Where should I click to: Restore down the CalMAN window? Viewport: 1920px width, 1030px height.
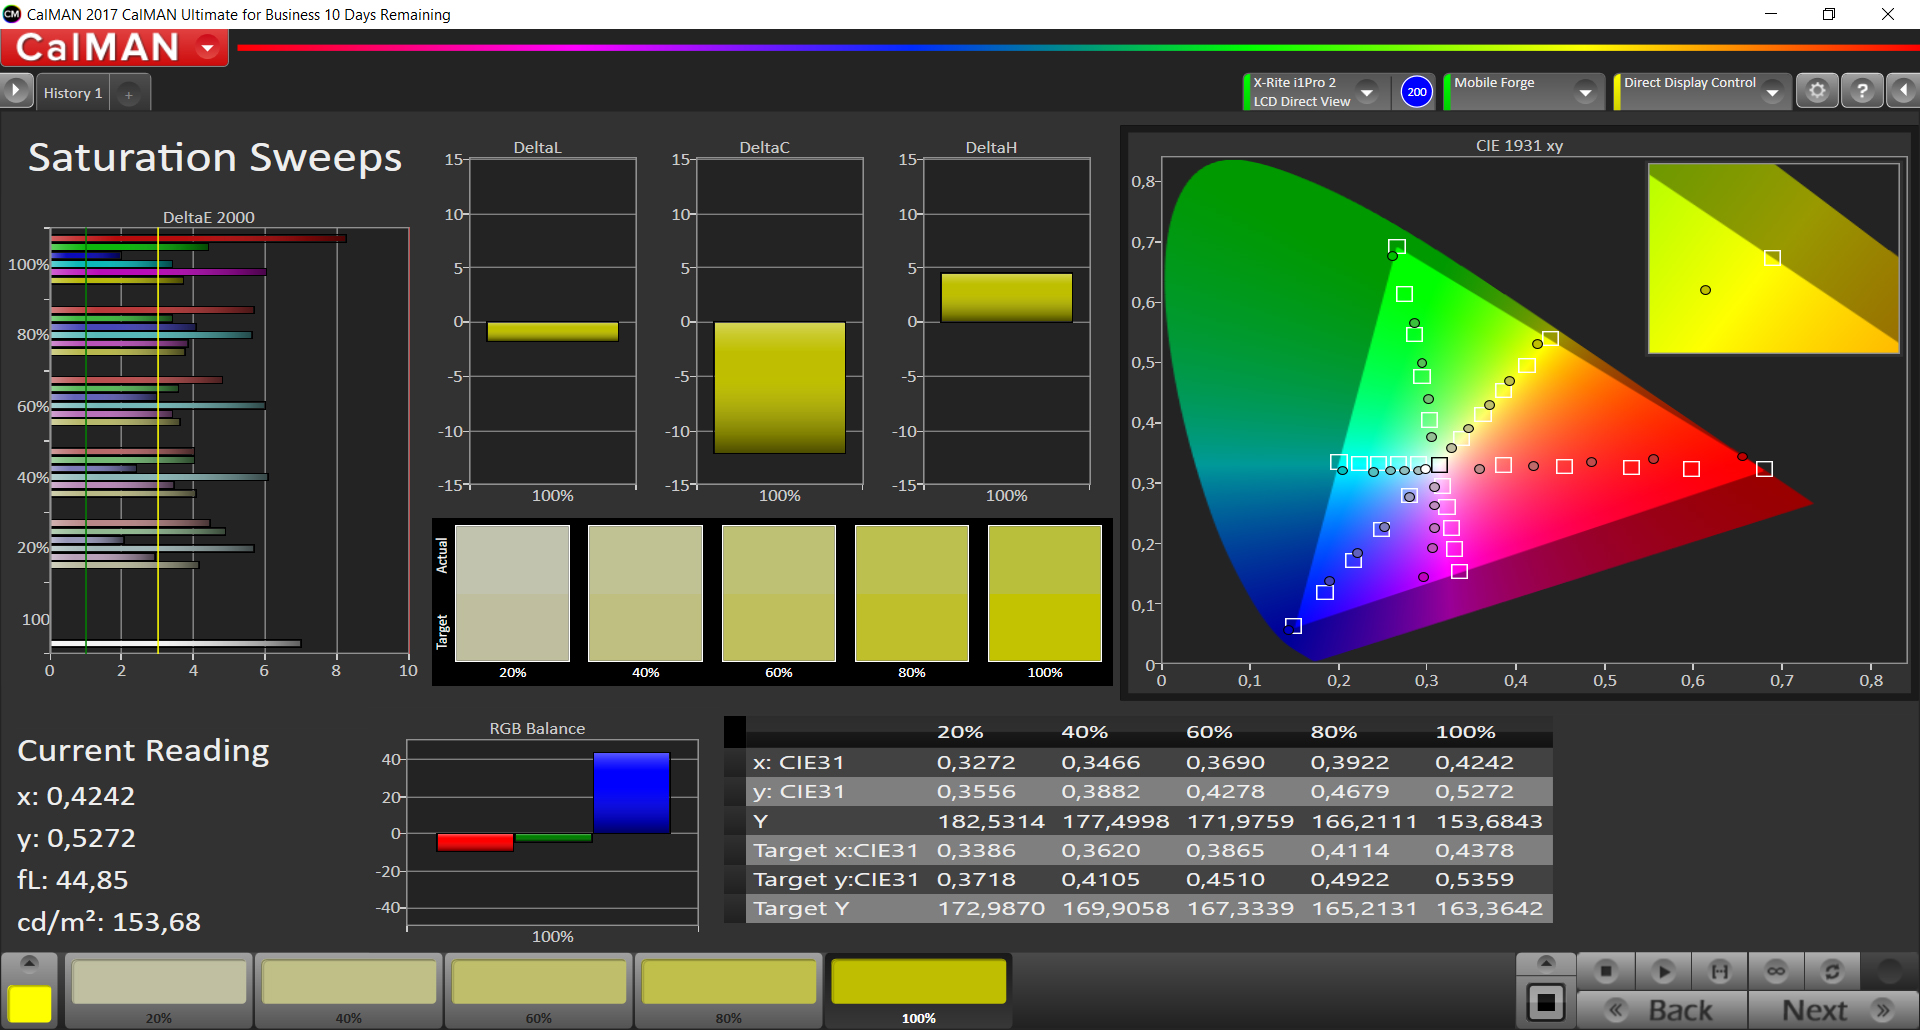pos(1829,14)
